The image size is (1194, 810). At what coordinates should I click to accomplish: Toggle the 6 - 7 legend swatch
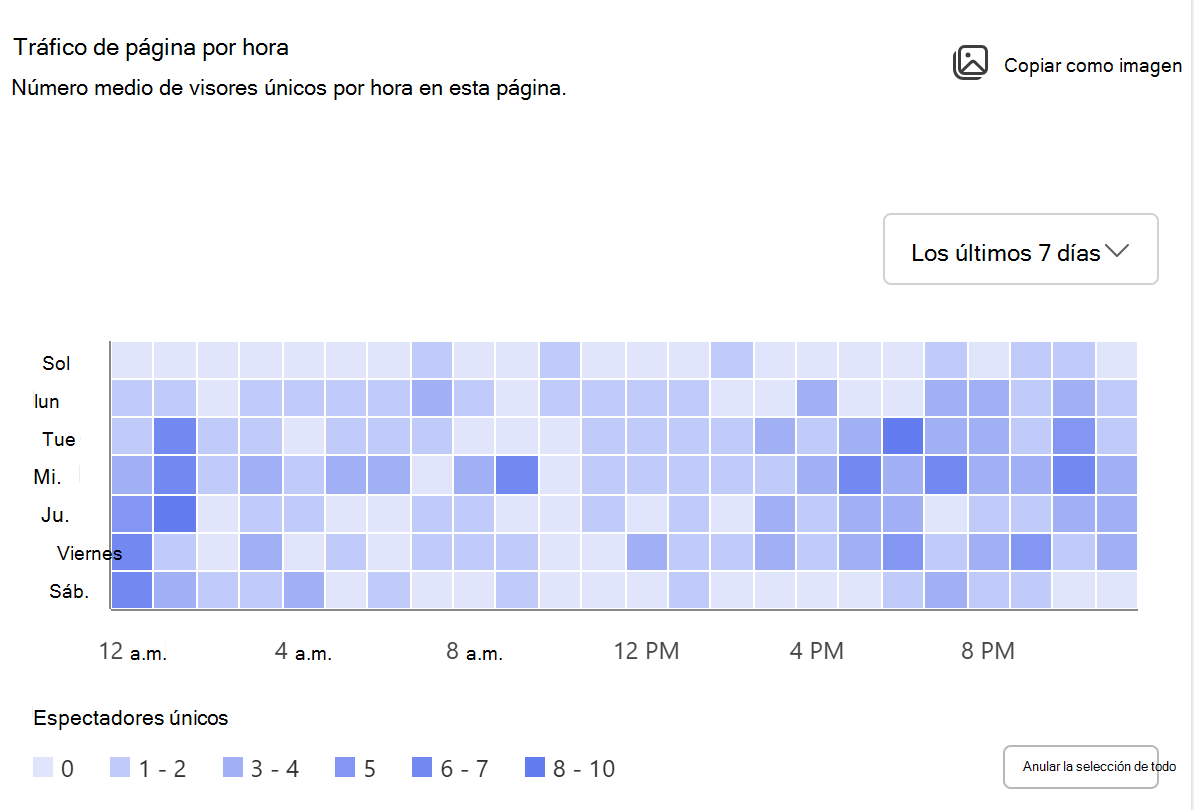(x=422, y=767)
